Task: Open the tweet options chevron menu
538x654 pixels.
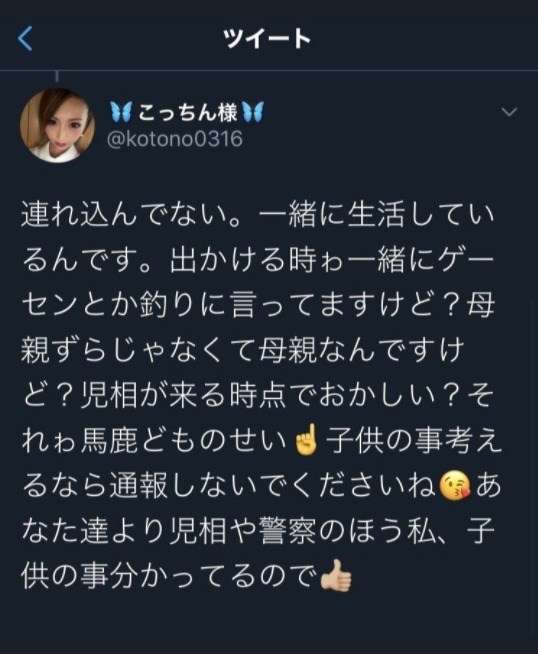Action: click(x=509, y=112)
